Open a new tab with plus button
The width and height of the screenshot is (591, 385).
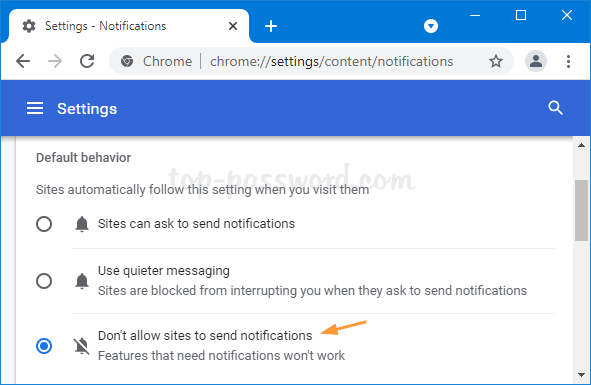[x=271, y=26]
